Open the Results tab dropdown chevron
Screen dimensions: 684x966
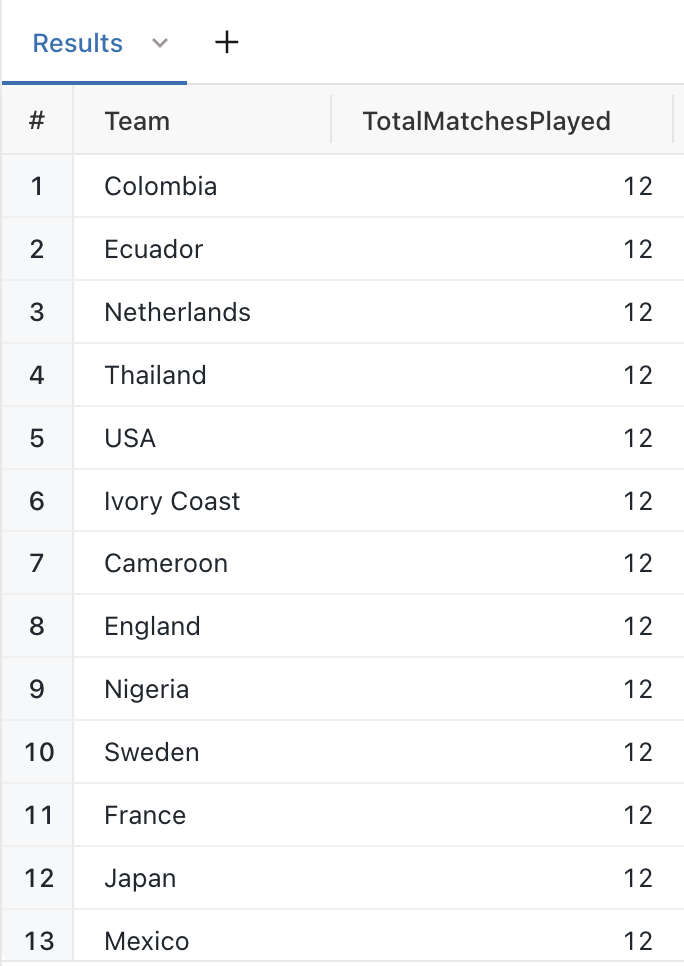pos(160,43)
